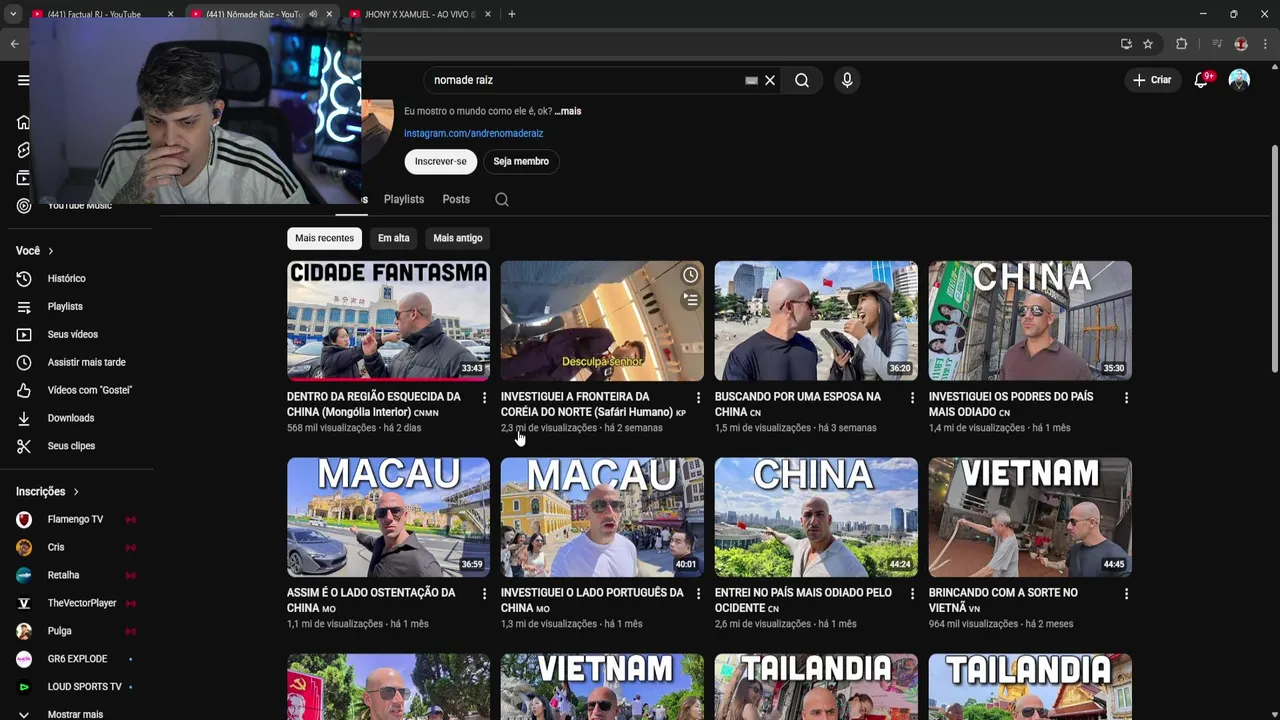Viewport: 1280px width, 720px height.
Task: Switch to the Posts channel tab
Action: (456, 199)
